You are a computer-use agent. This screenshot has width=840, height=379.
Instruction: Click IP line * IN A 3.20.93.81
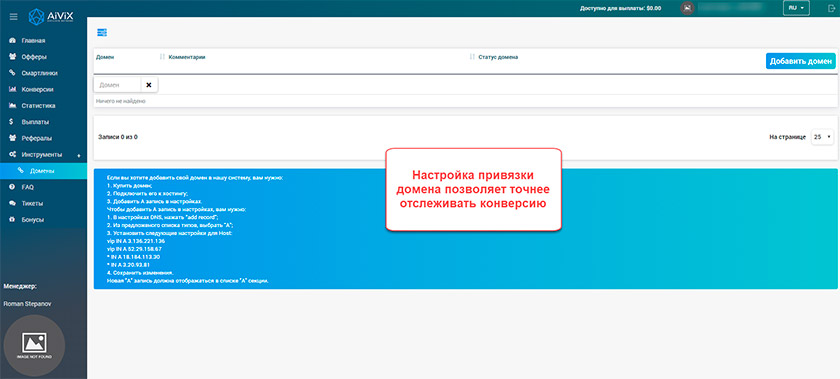(128, 265)
